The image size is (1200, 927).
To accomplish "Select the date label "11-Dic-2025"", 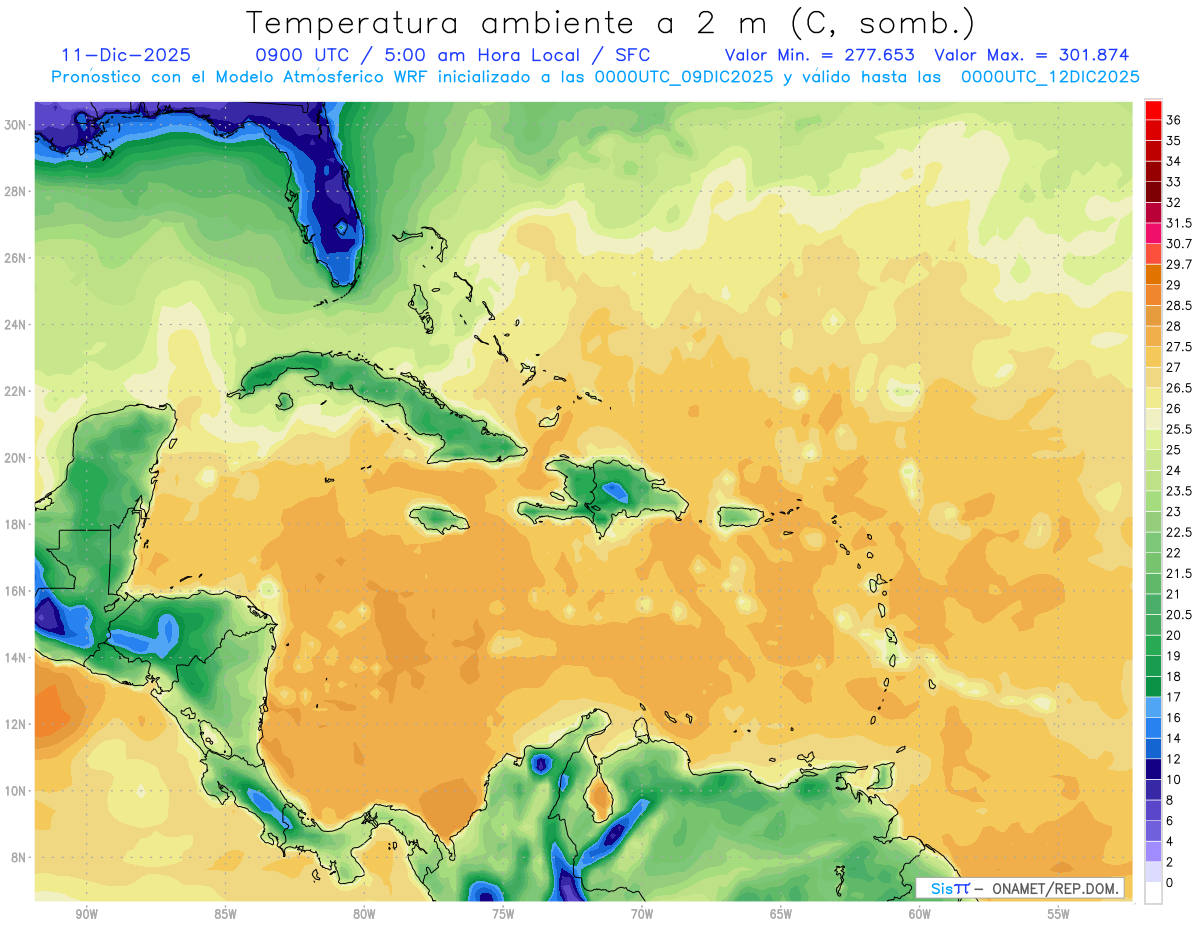I will click(x=126, y=55).
